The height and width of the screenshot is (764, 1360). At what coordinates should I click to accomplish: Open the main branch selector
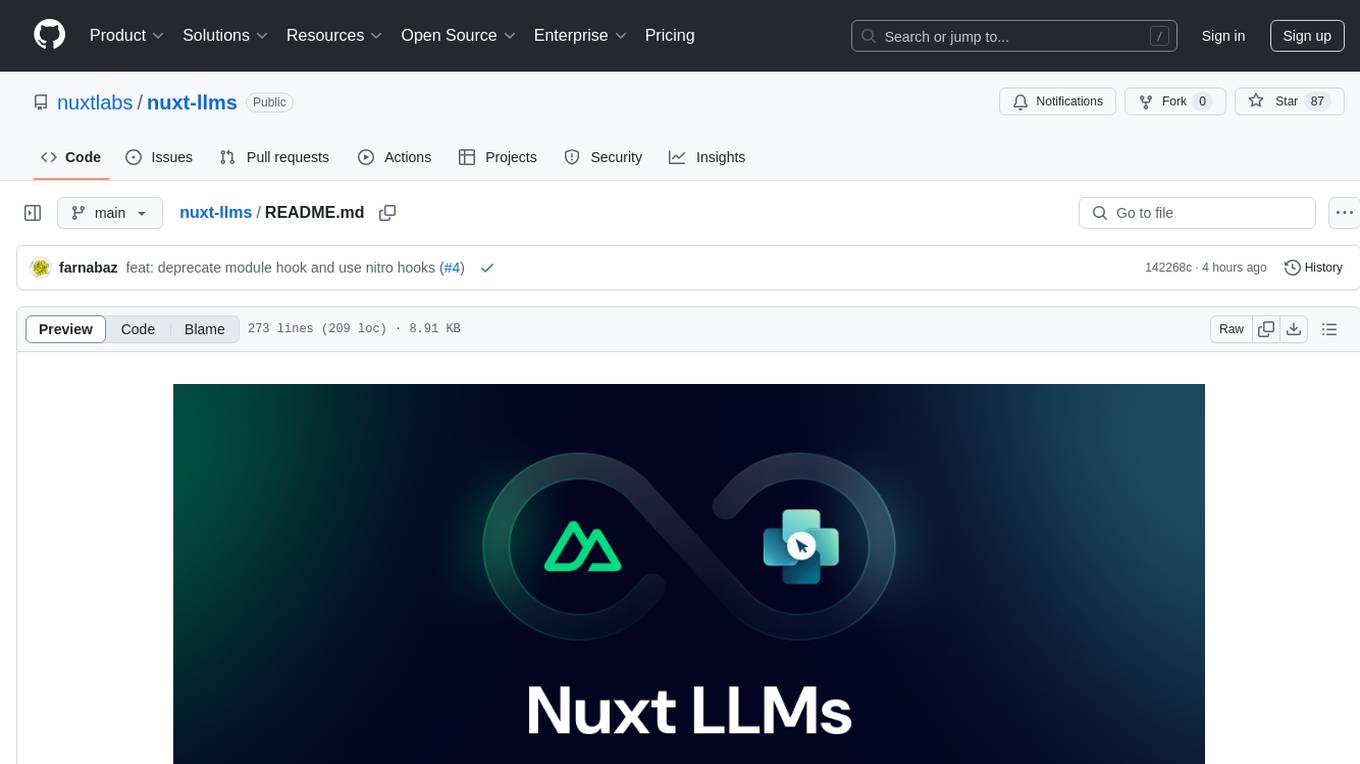pos(109,213)
